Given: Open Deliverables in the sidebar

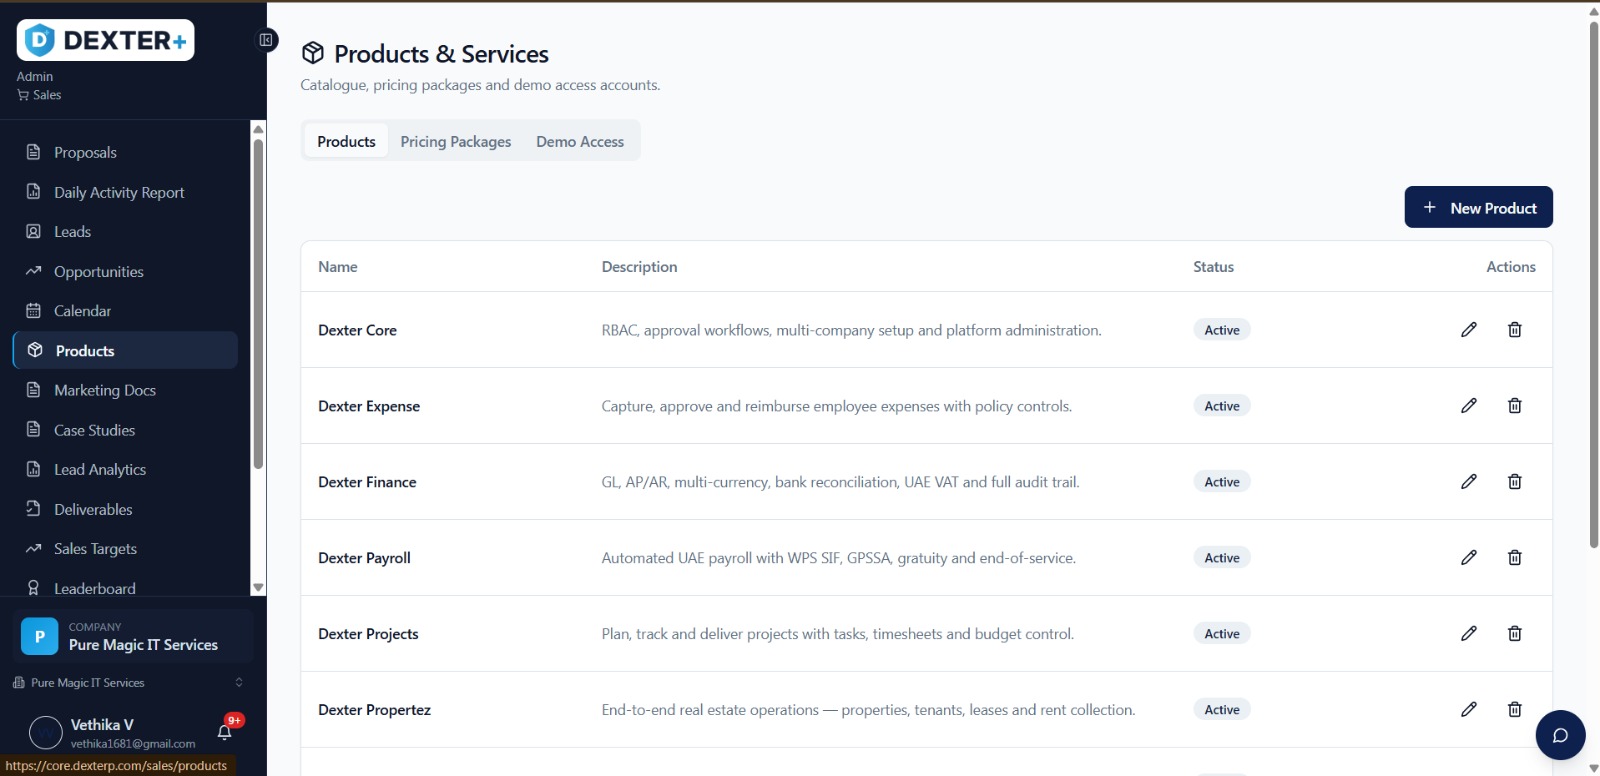Looking at the screenshot, I should (125, 510).
